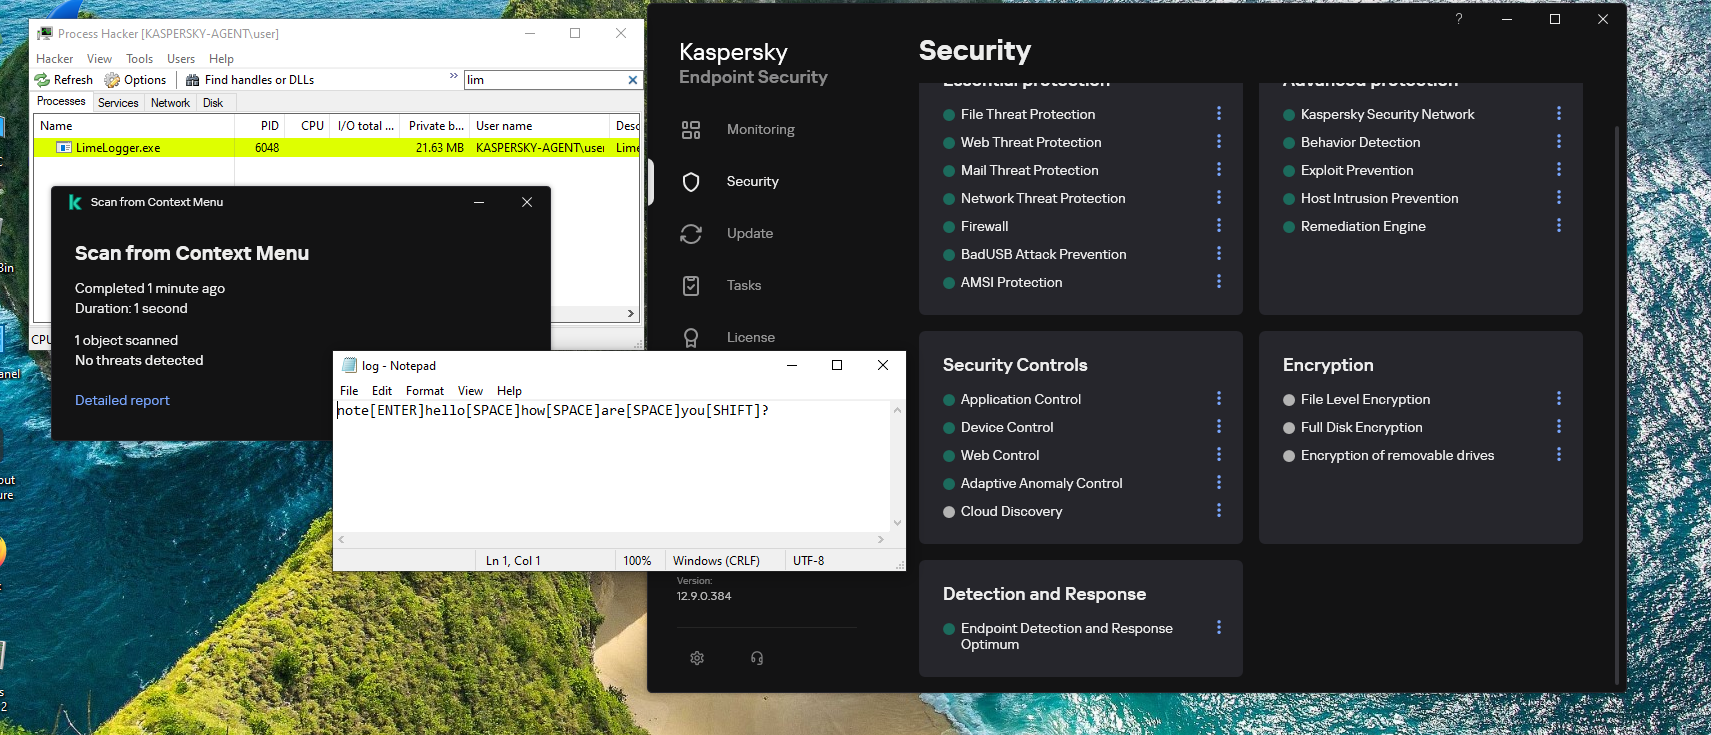Open options menu for File Level Encryption
Viewport: 1711px width, 735px height.
pos(1559,399)
